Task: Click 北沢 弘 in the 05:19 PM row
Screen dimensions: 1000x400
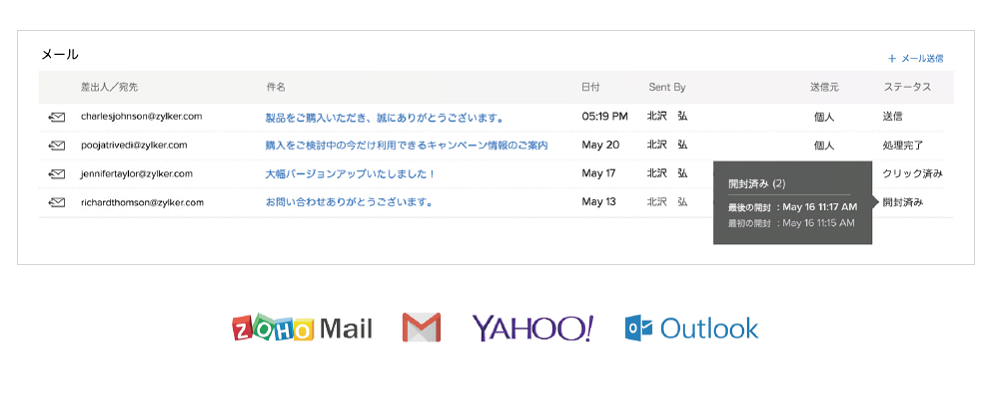Action: coord(667,117)
